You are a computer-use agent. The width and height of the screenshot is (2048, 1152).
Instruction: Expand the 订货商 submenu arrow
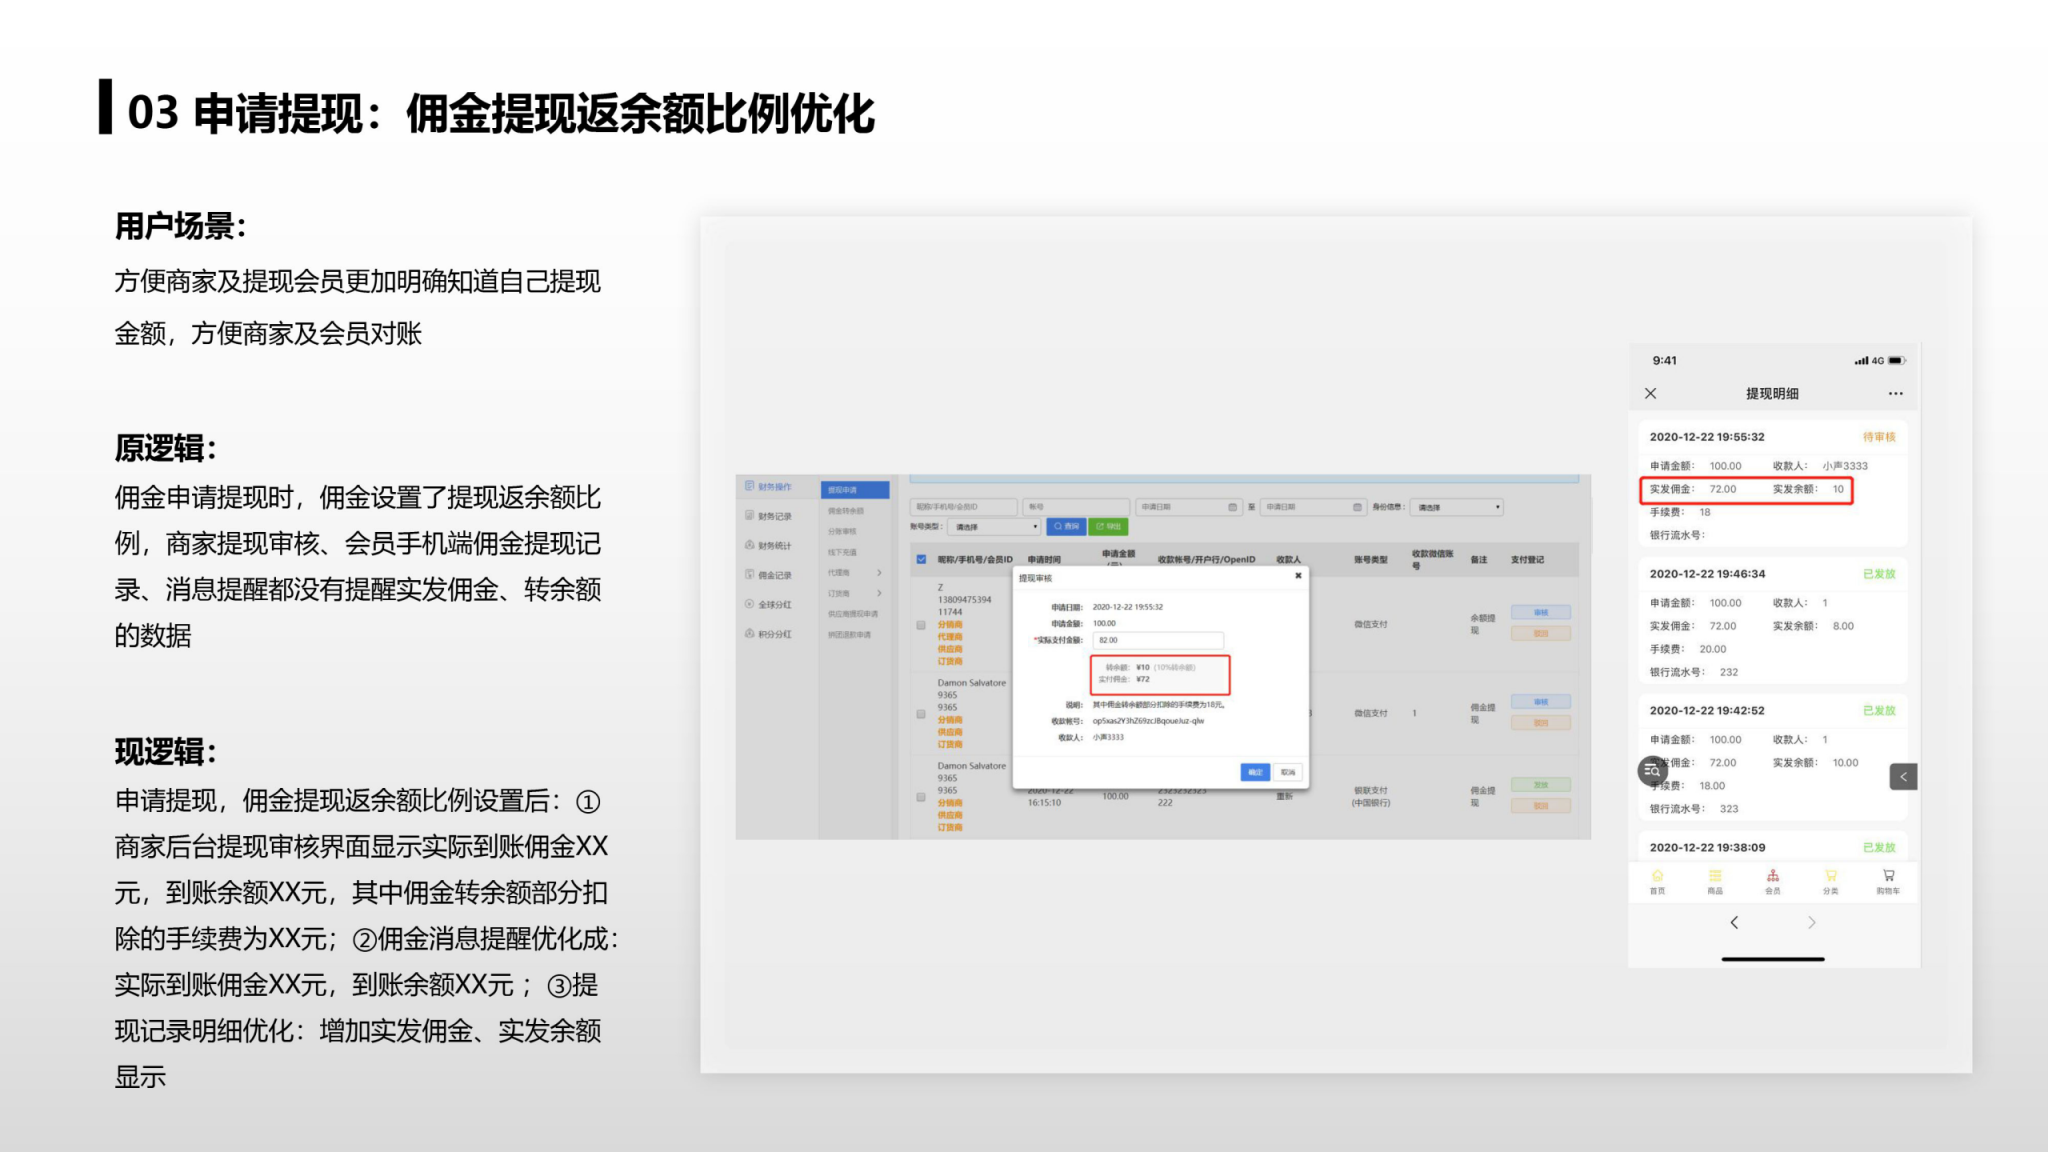(x=879, y=593)
